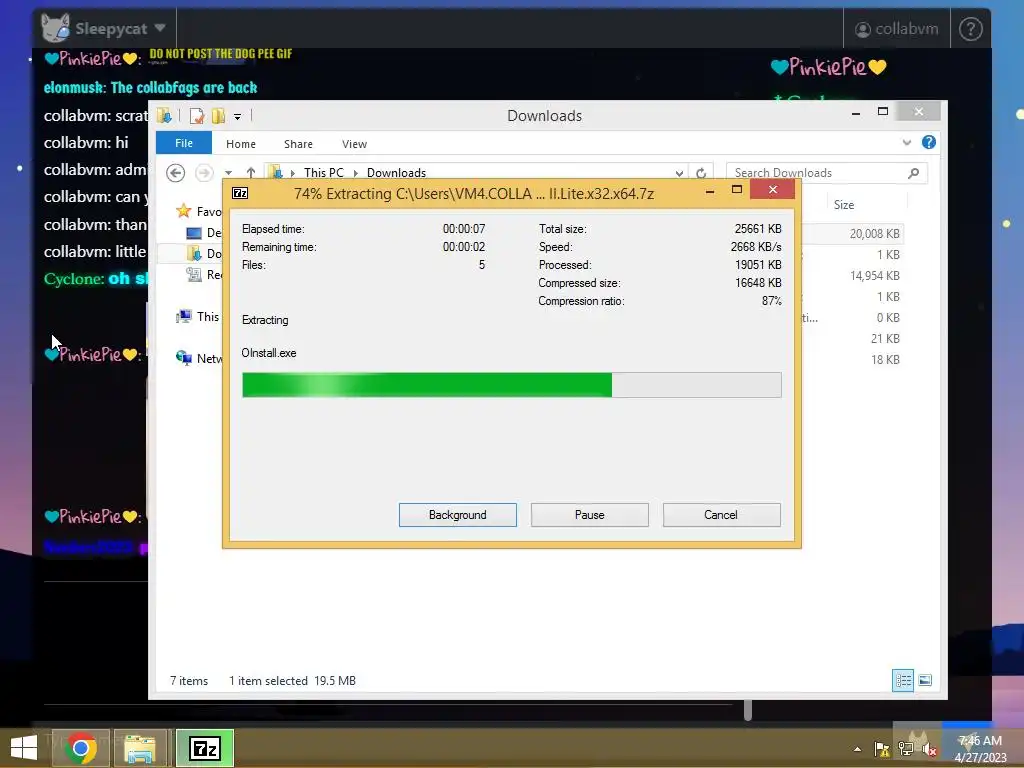Expand the ribbon chevron
The width and height of the screenshot is (1024, 768).
click(x=906, y=142)
